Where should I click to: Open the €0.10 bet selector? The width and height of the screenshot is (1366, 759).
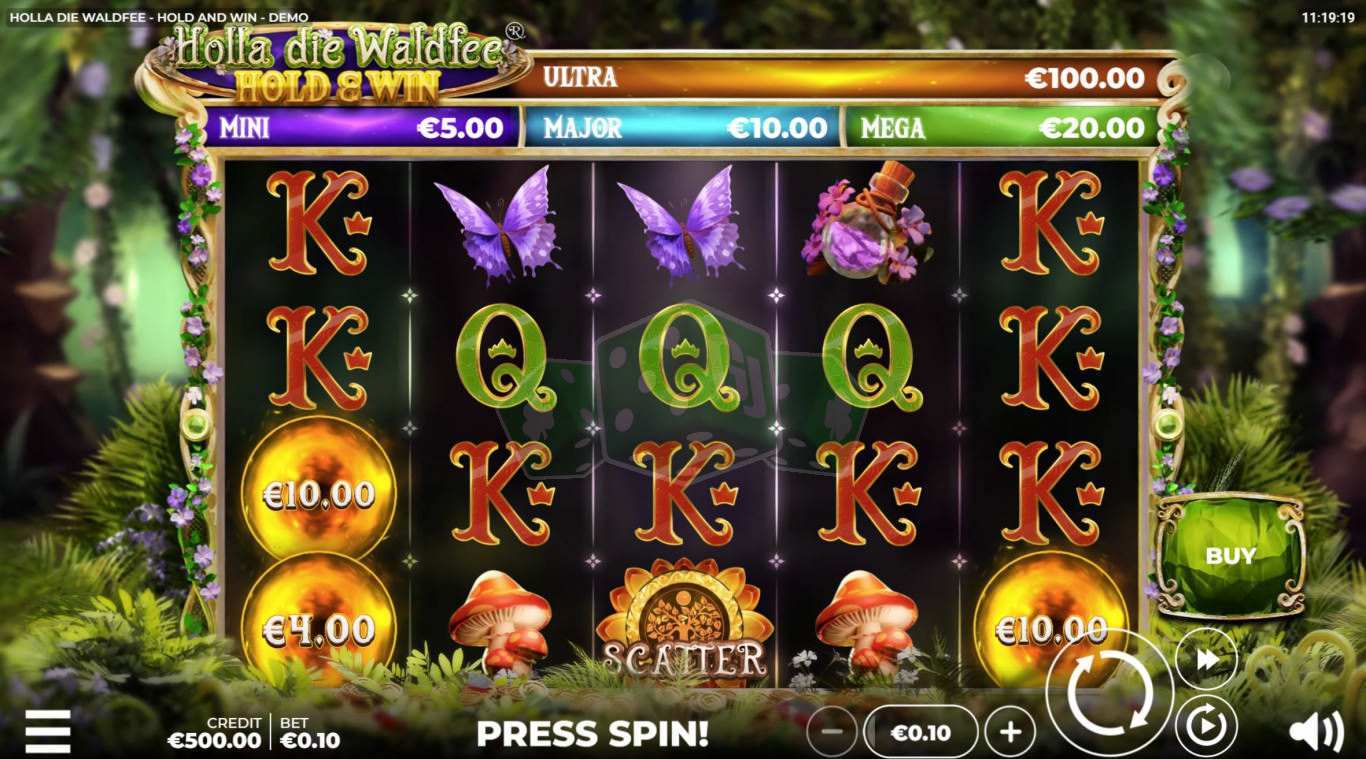pyautogui.click(x=921, y=732)
